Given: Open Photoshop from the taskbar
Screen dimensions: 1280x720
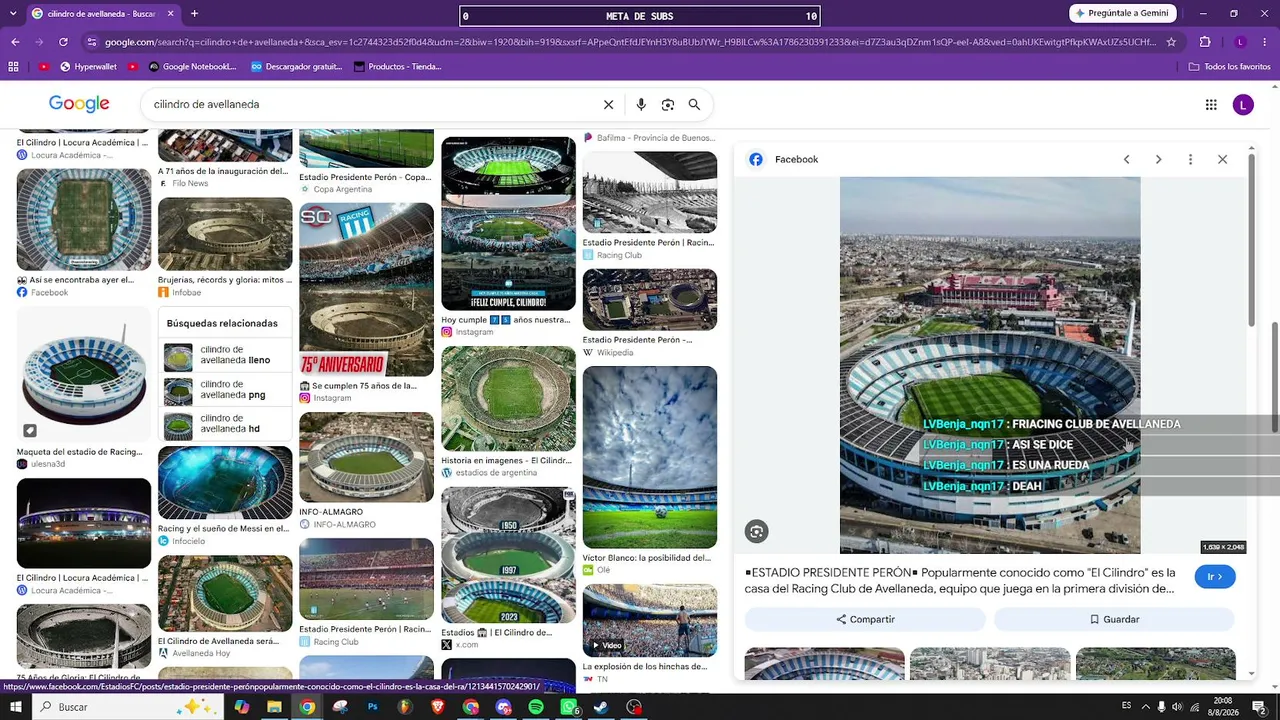Looking at the screenshot, I should (373, 707).
